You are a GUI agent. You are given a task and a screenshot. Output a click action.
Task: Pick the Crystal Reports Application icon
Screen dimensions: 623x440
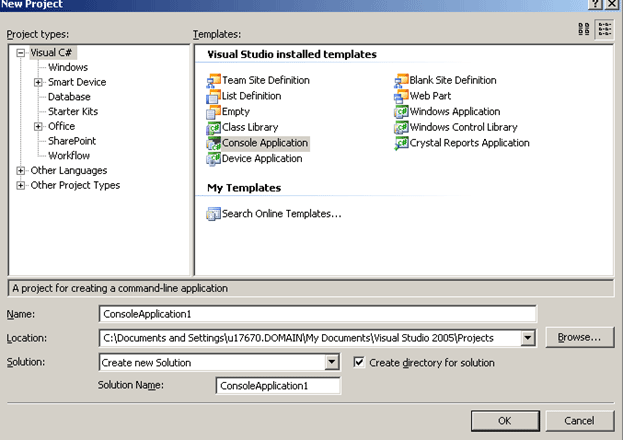pyautogui.click(x=402, y=143)
